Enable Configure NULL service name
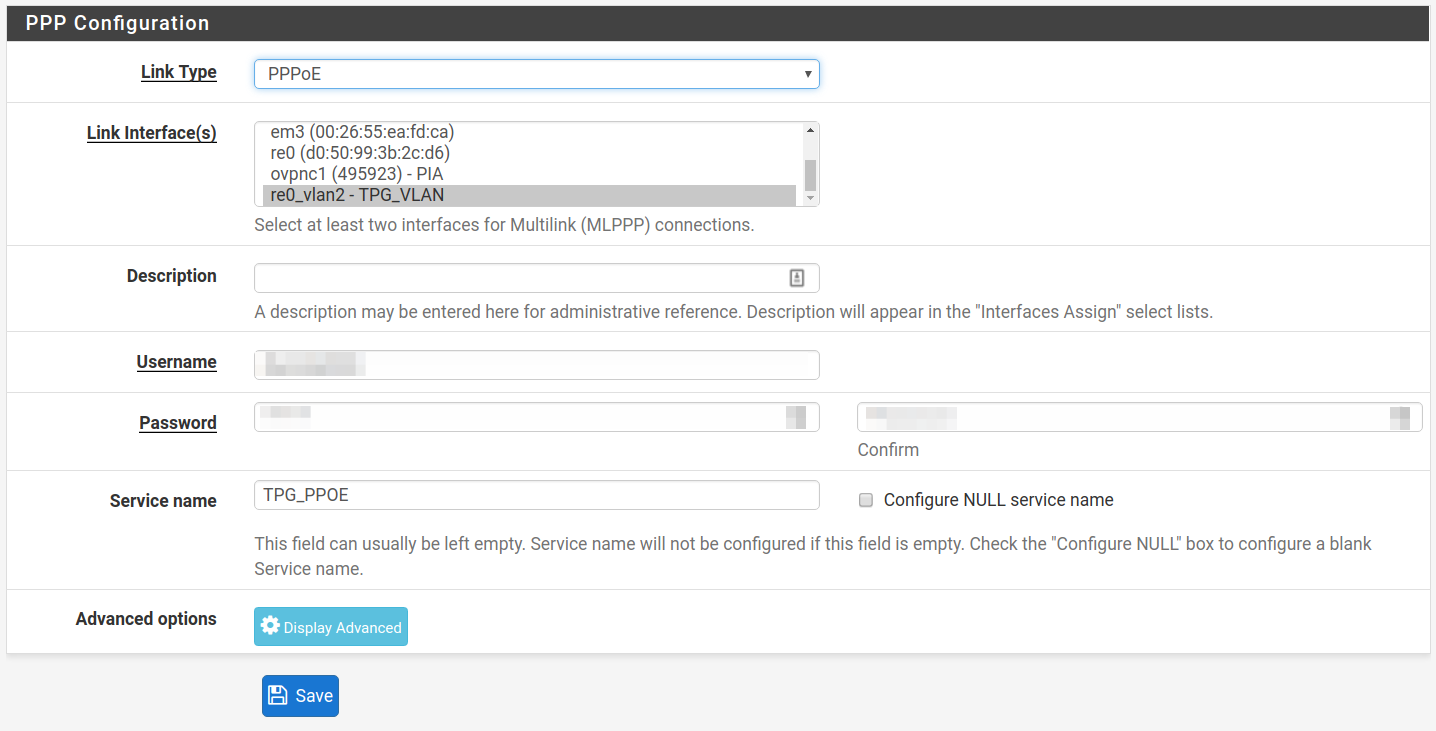This screenshot has height=731, width=1436. click(x=865, y=499)
